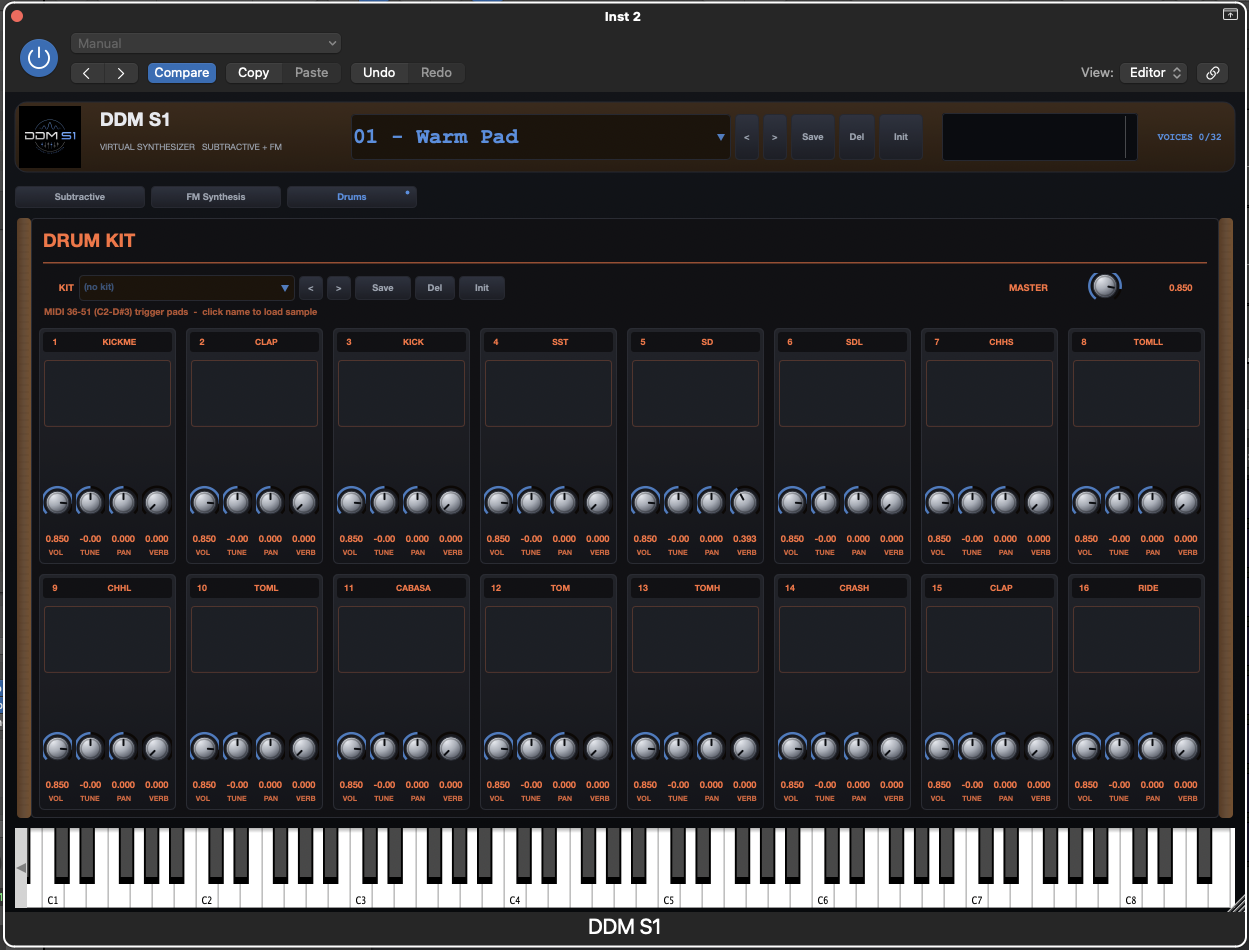This screenshot has width=1249, height=950.
Task: Click pad 5 SD name label
Action: point(707,342)
